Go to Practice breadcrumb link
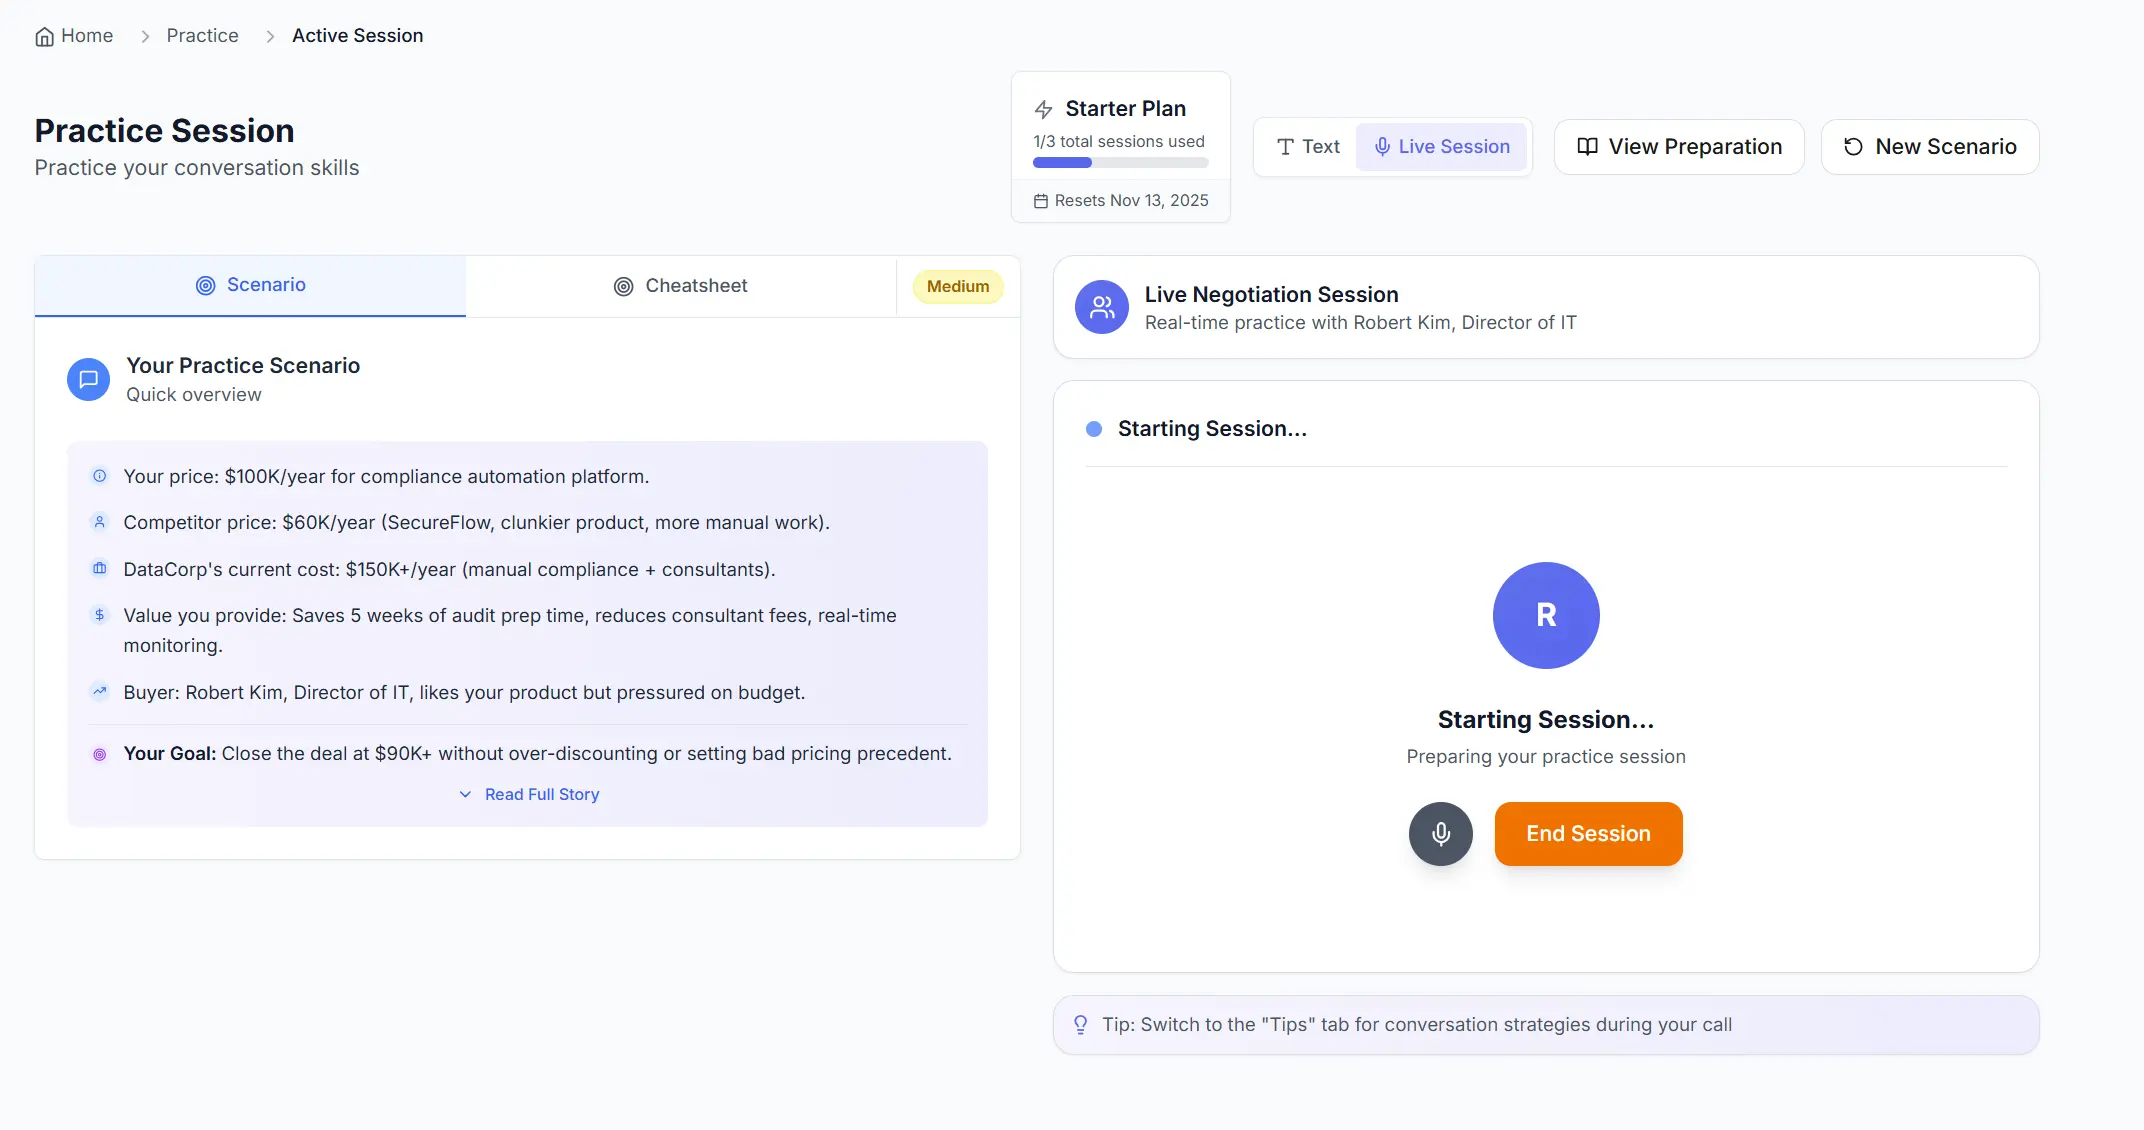The image size is (2144, 1130). (x=202, y=36)
